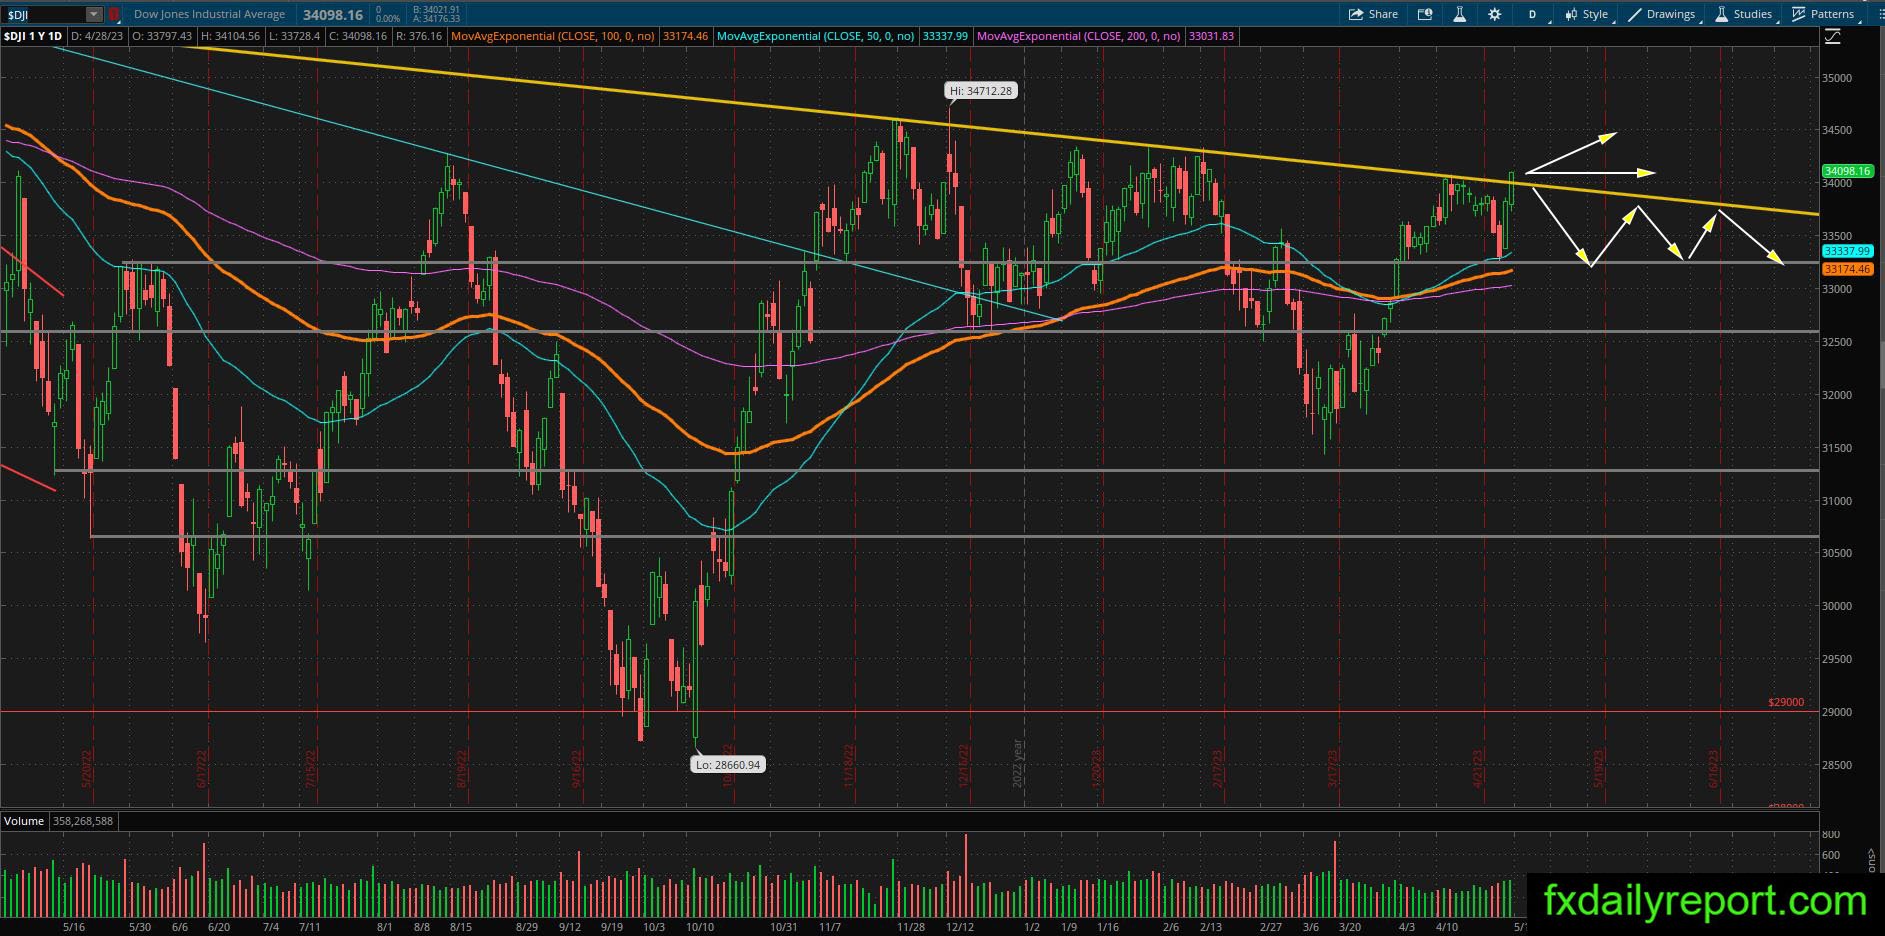
Task: Open the Studies menu
Action: click(1743, 14)
